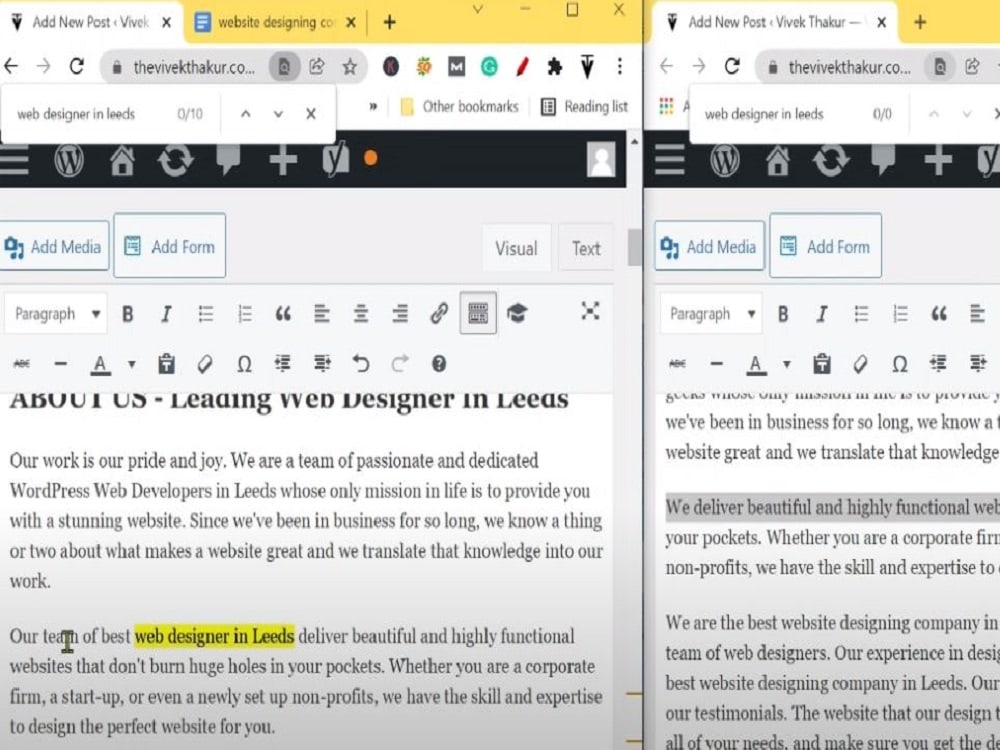This screenshot has width=1000, height=750.
Task: Apply strikethrough in left editor
Action: point(22,364)
